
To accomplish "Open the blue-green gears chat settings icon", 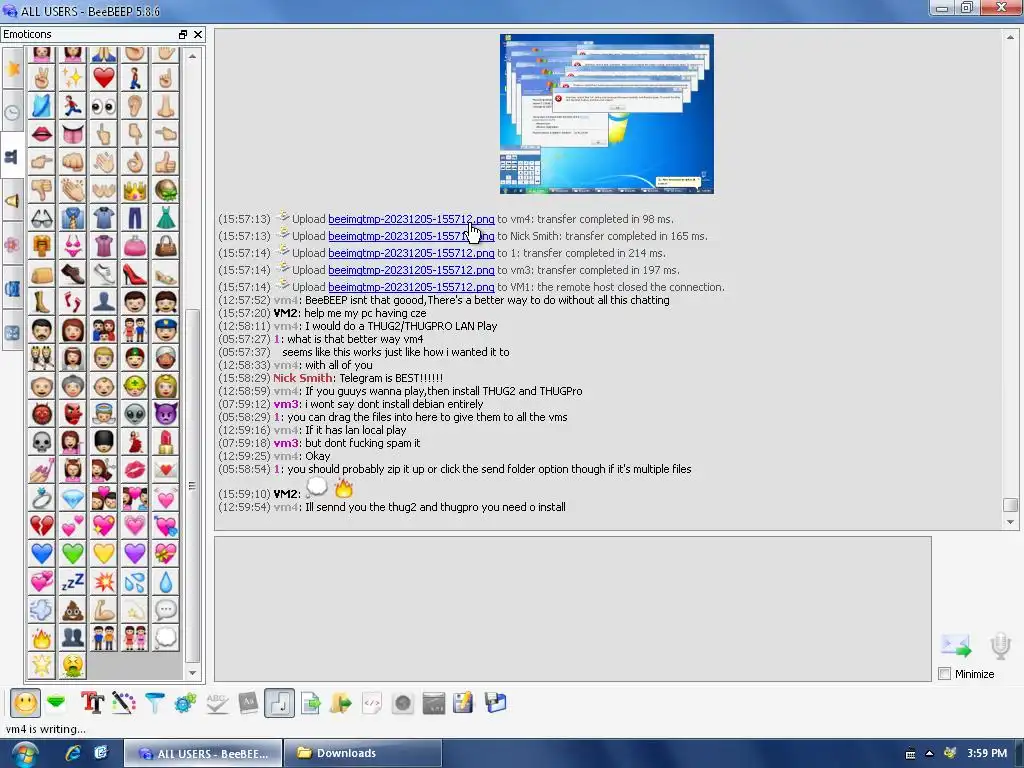I will click(185, 703).
